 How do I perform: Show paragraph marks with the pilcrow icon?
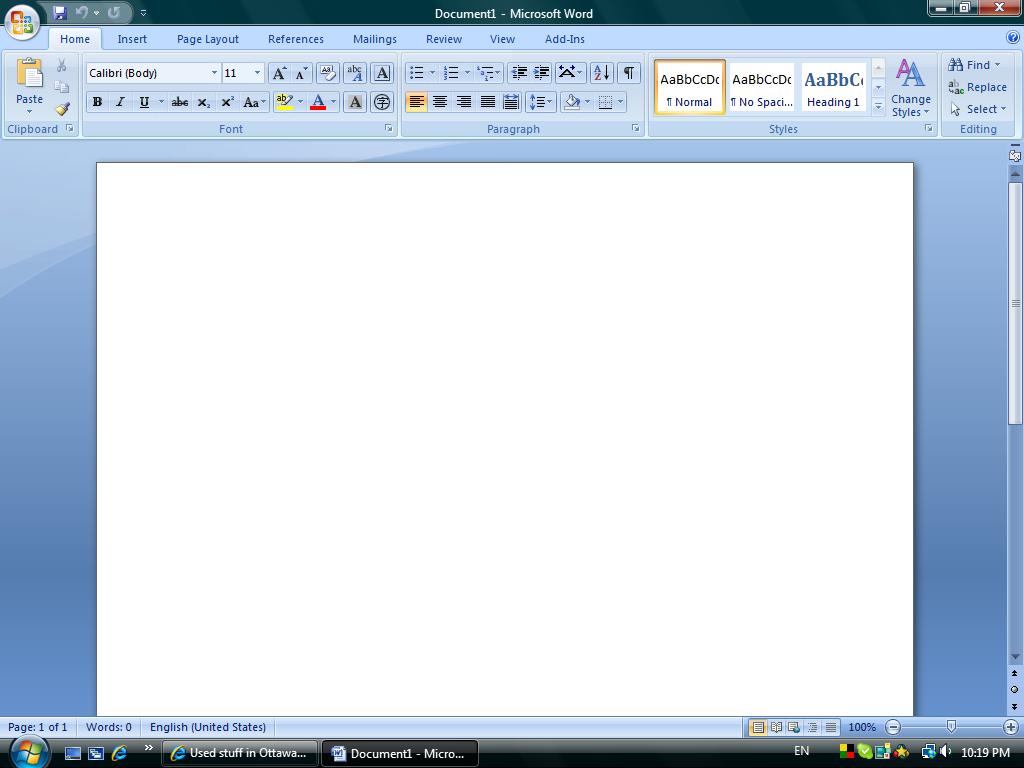pos(629,73)
